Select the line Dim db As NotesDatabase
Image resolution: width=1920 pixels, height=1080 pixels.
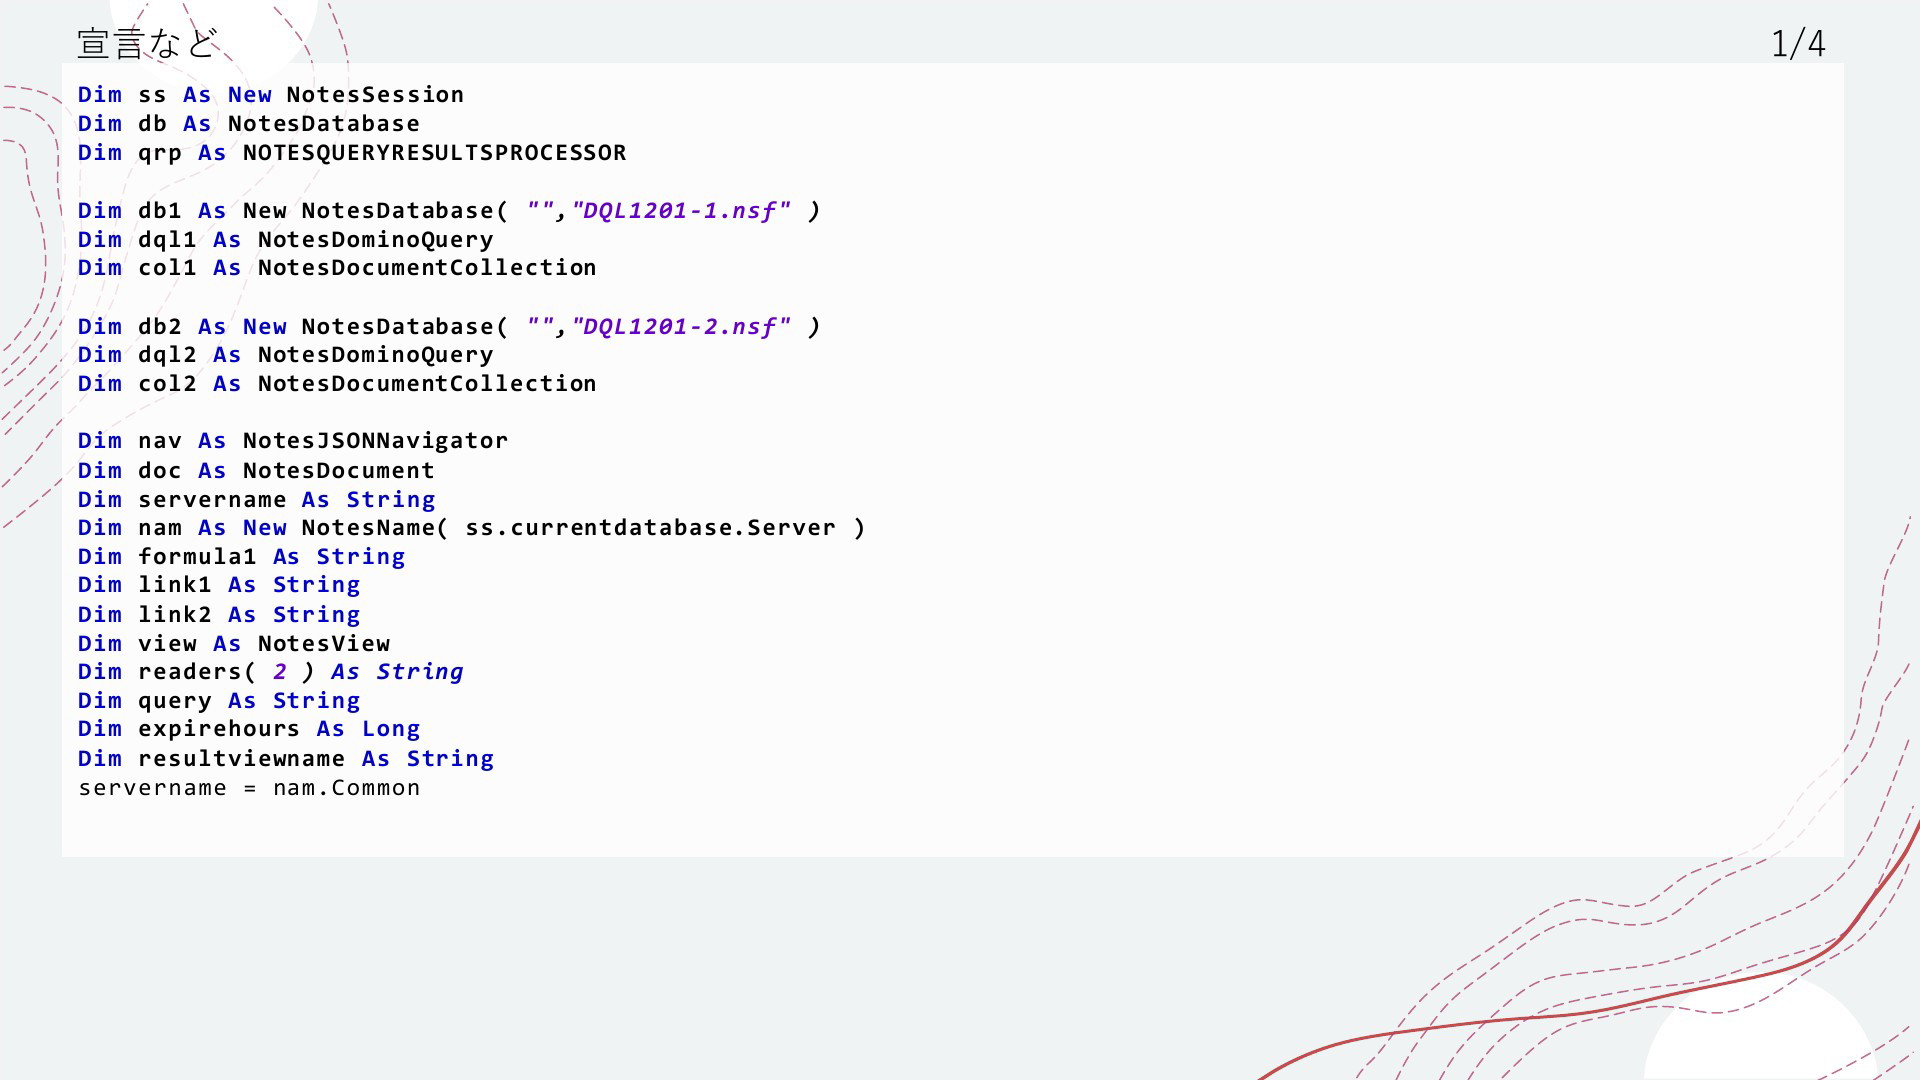pos(249,124)
